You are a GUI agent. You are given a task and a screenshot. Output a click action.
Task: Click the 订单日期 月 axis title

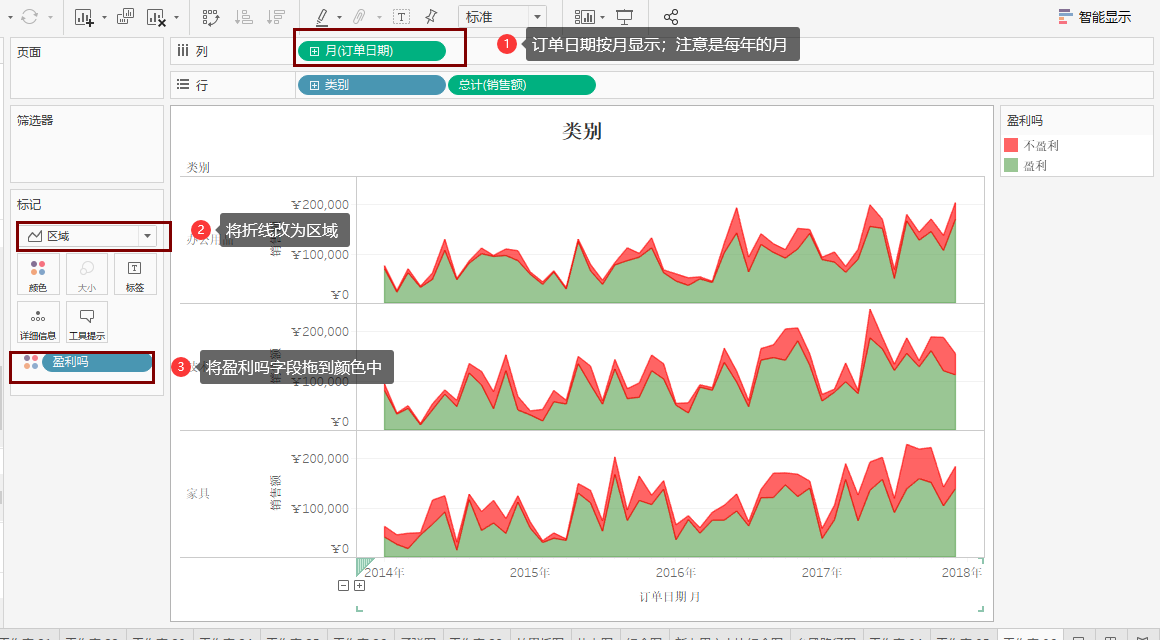(x=670, y=596)
